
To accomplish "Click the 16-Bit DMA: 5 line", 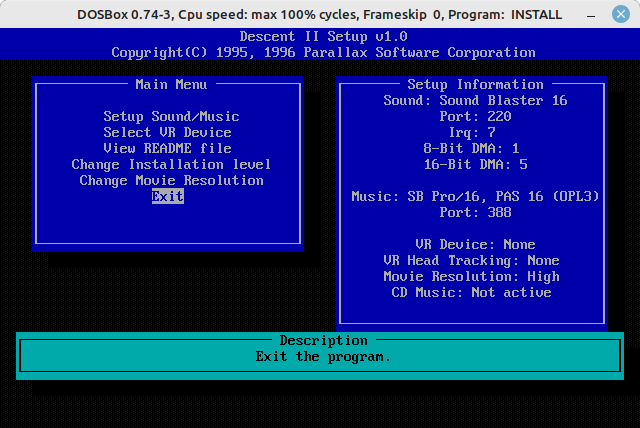I will click(x=476, y=164).
